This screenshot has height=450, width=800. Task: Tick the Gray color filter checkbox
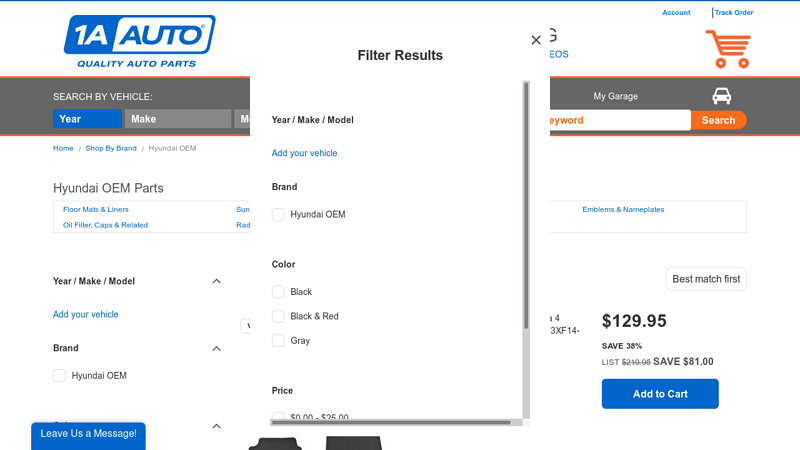coord(278,340)
